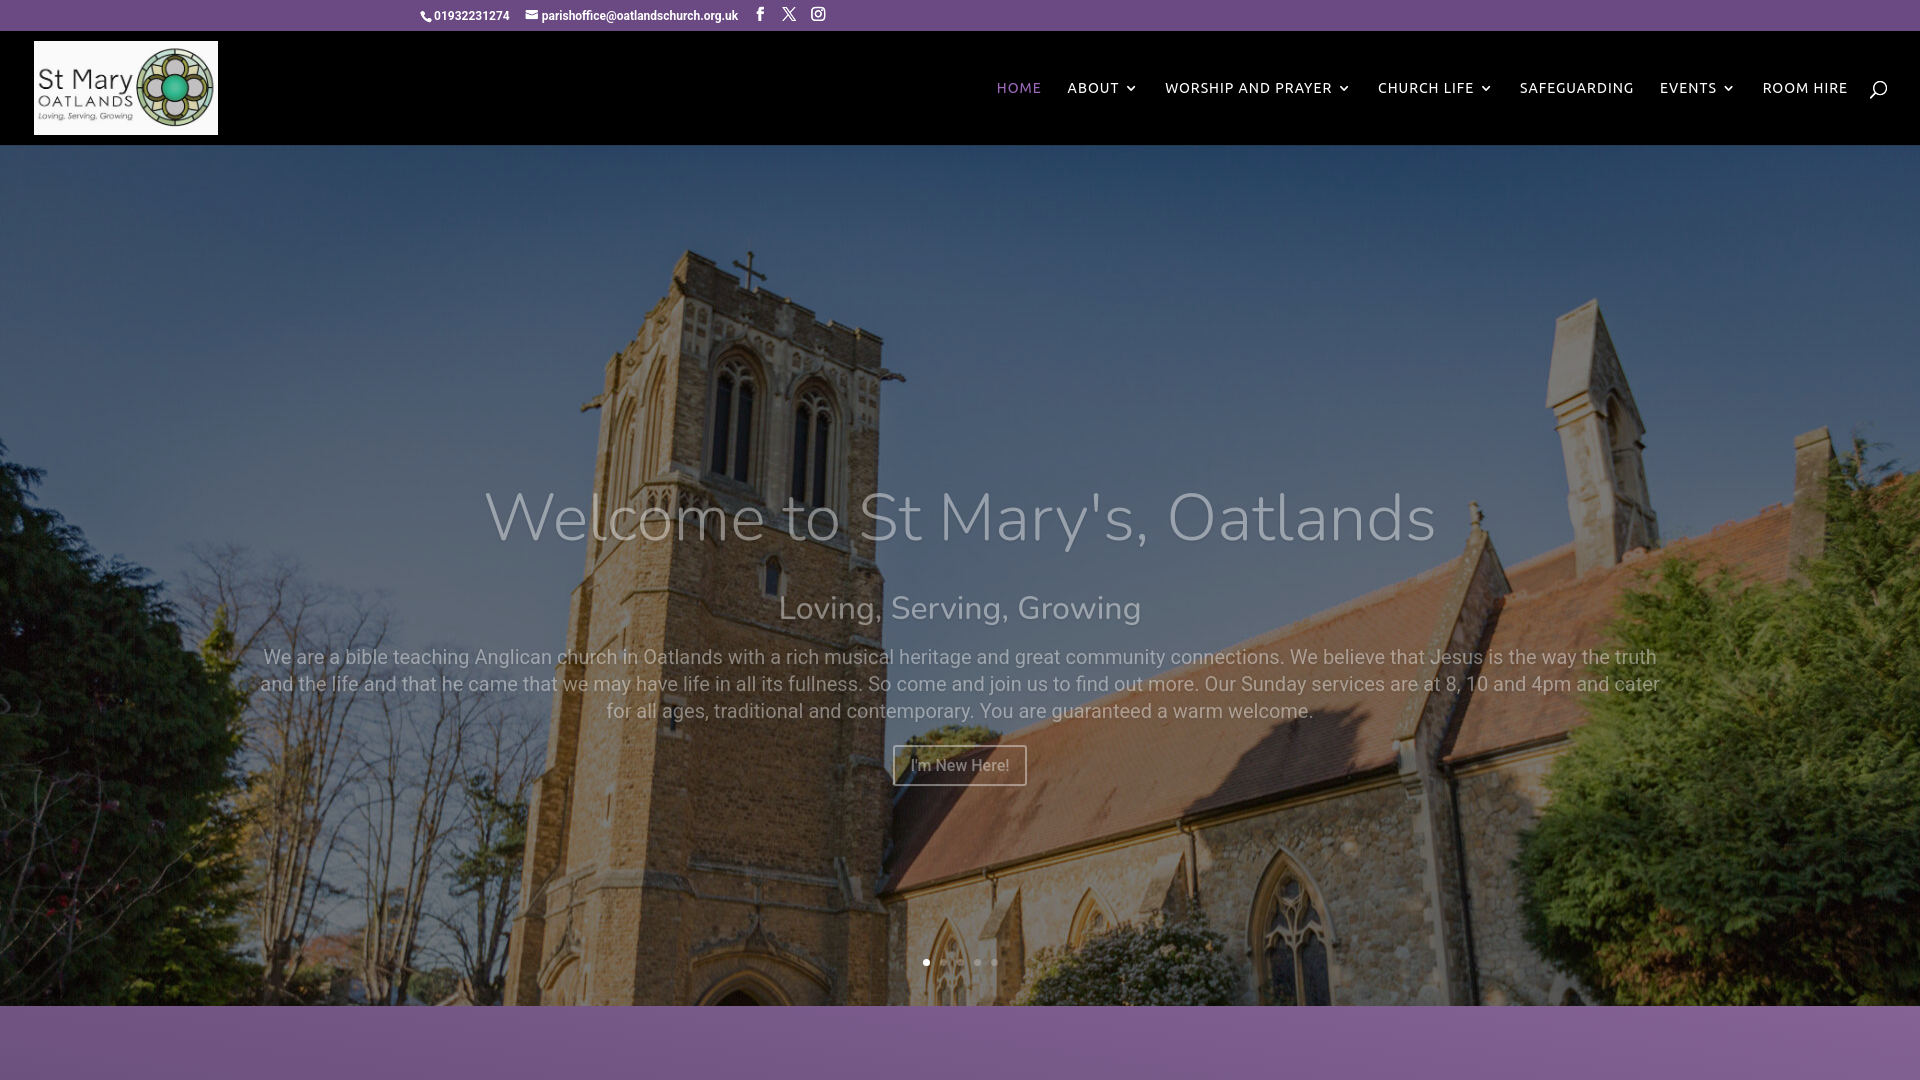Open the SAFEGUARDING menu item
Image resolution: width=1920 pixels, height=1080 pixels.
tap(1576, 88)
